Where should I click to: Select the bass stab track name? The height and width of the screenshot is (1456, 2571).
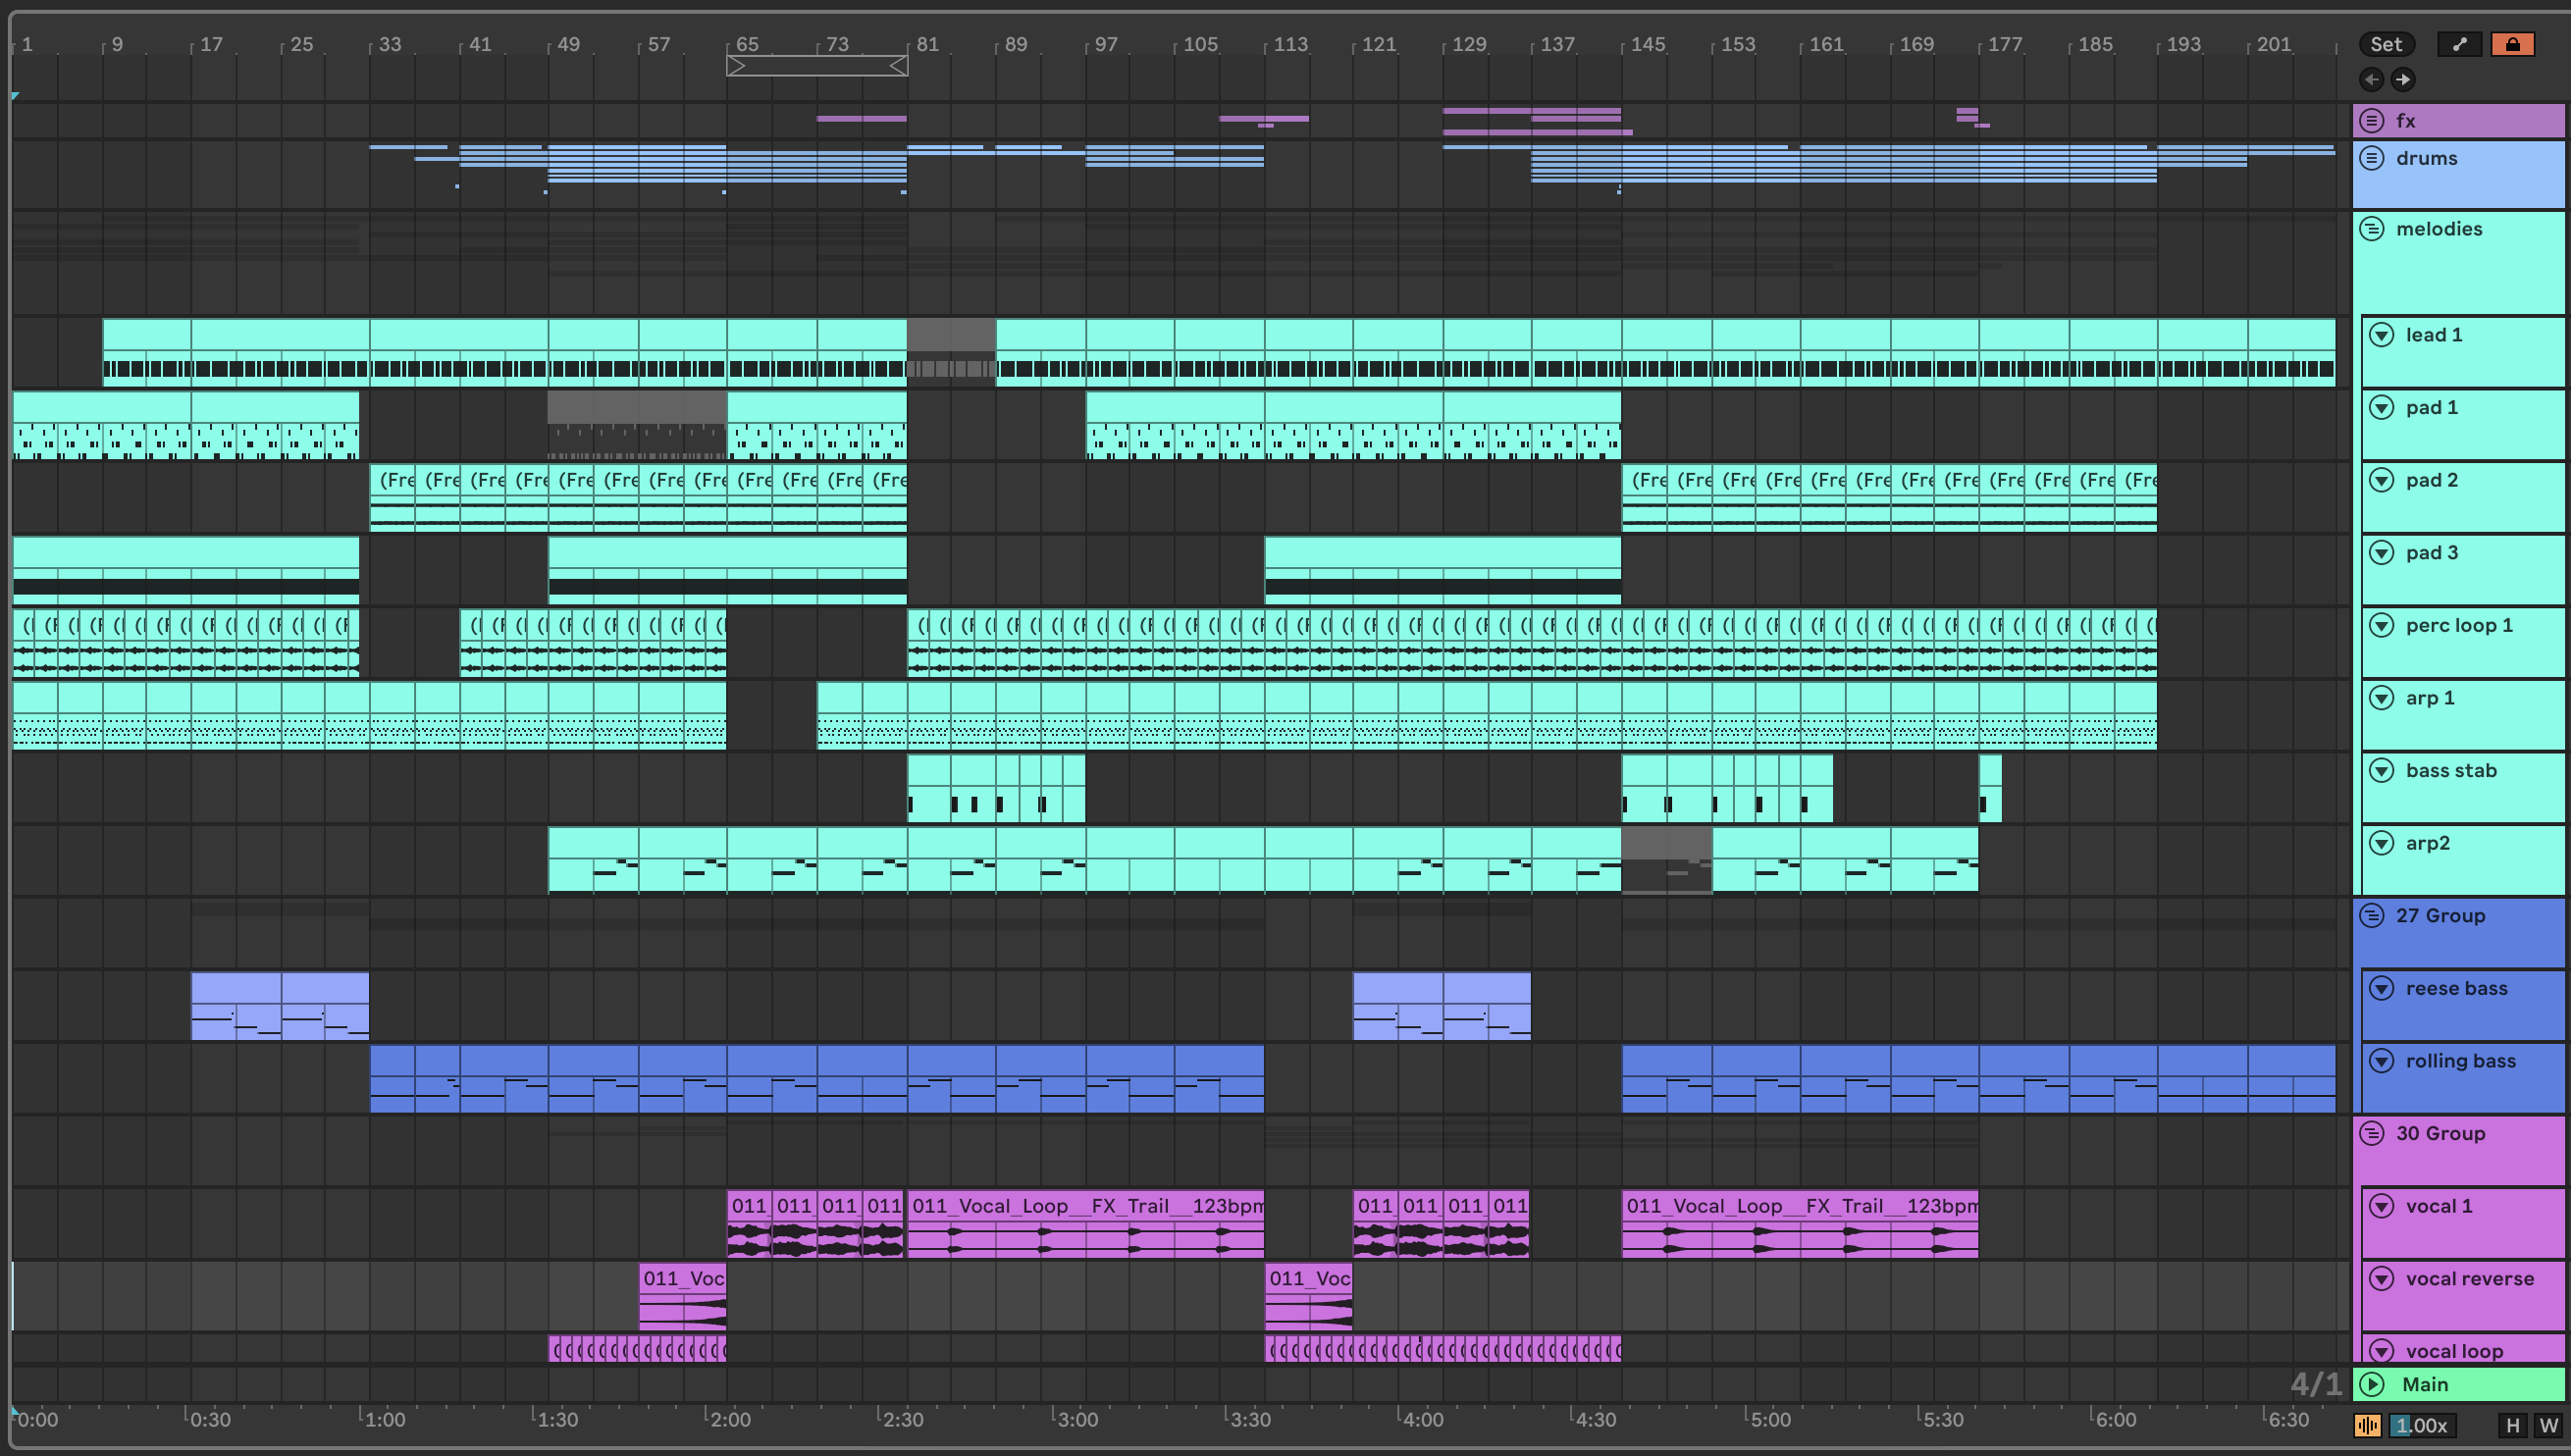click(x=2451, y=770)
